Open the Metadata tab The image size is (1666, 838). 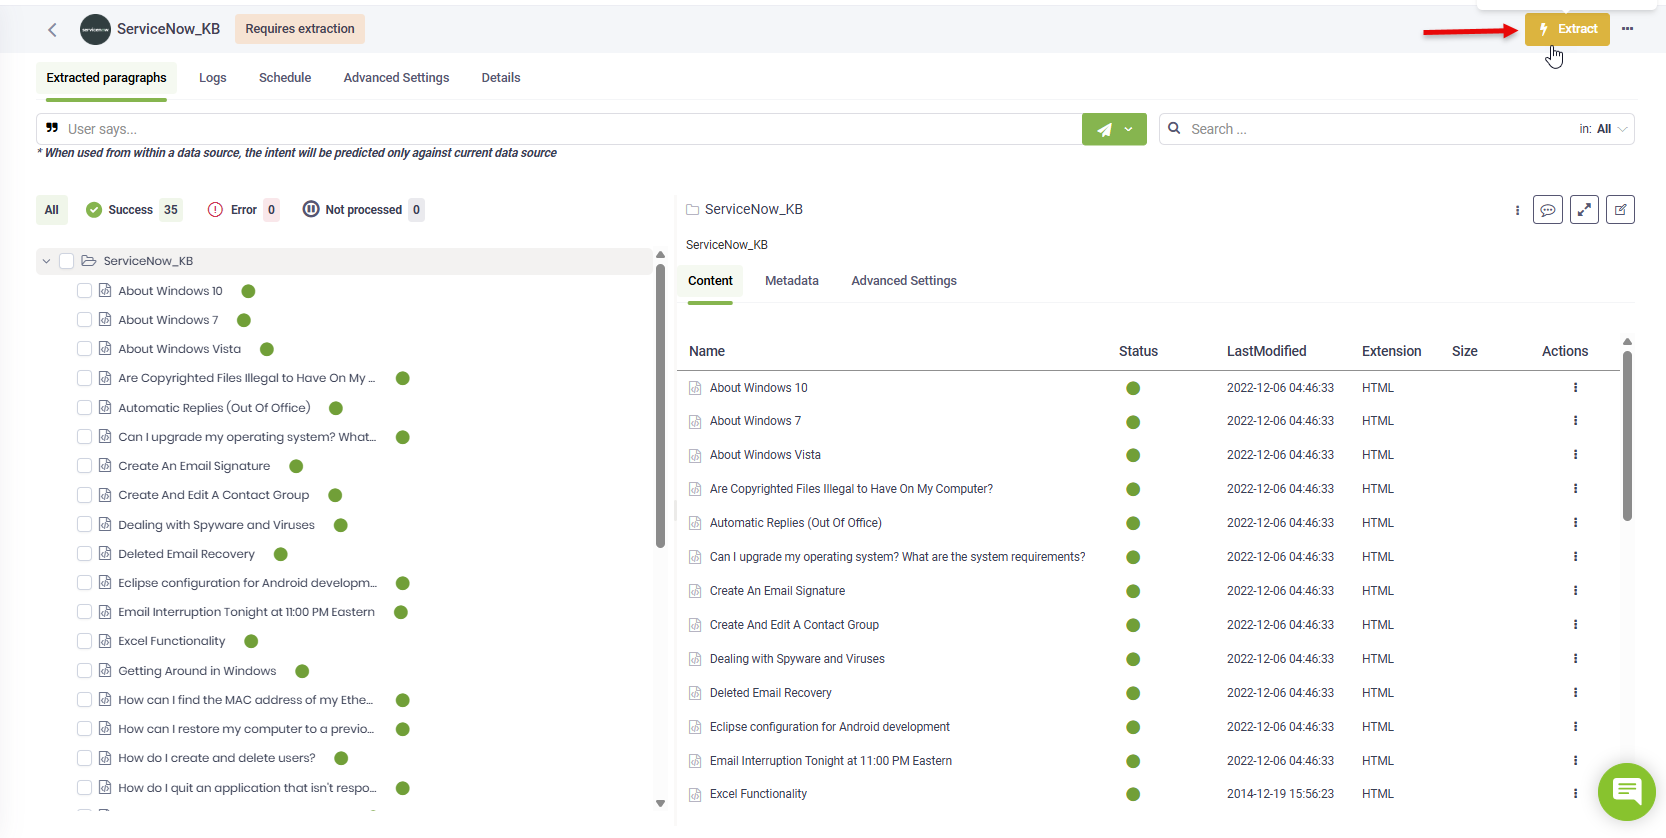click(x=791, y=281)
